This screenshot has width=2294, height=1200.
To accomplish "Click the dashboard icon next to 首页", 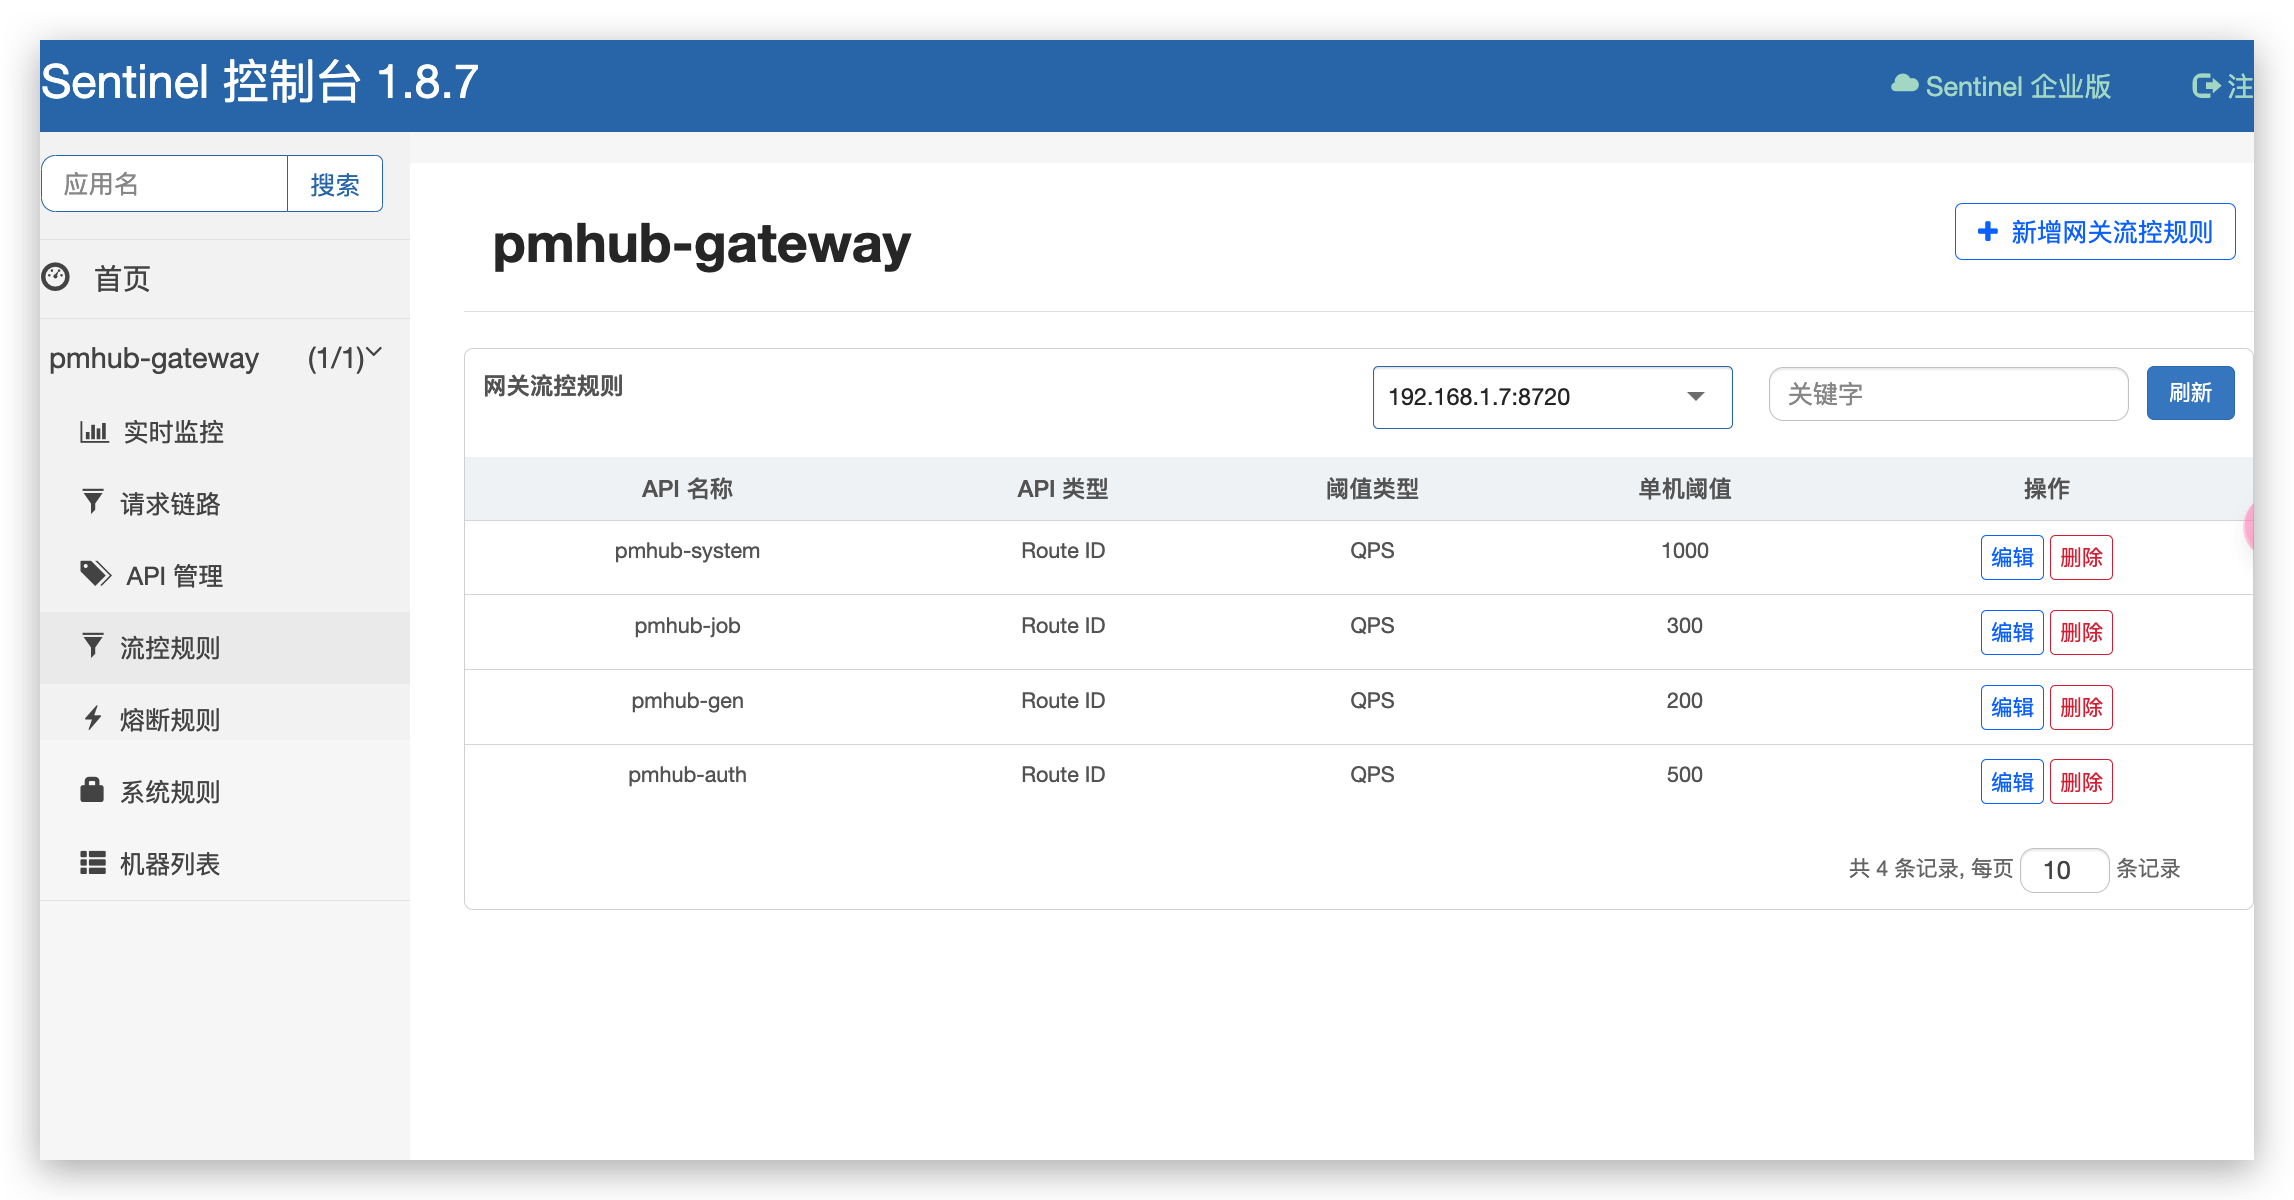I will tap(56, 277).
